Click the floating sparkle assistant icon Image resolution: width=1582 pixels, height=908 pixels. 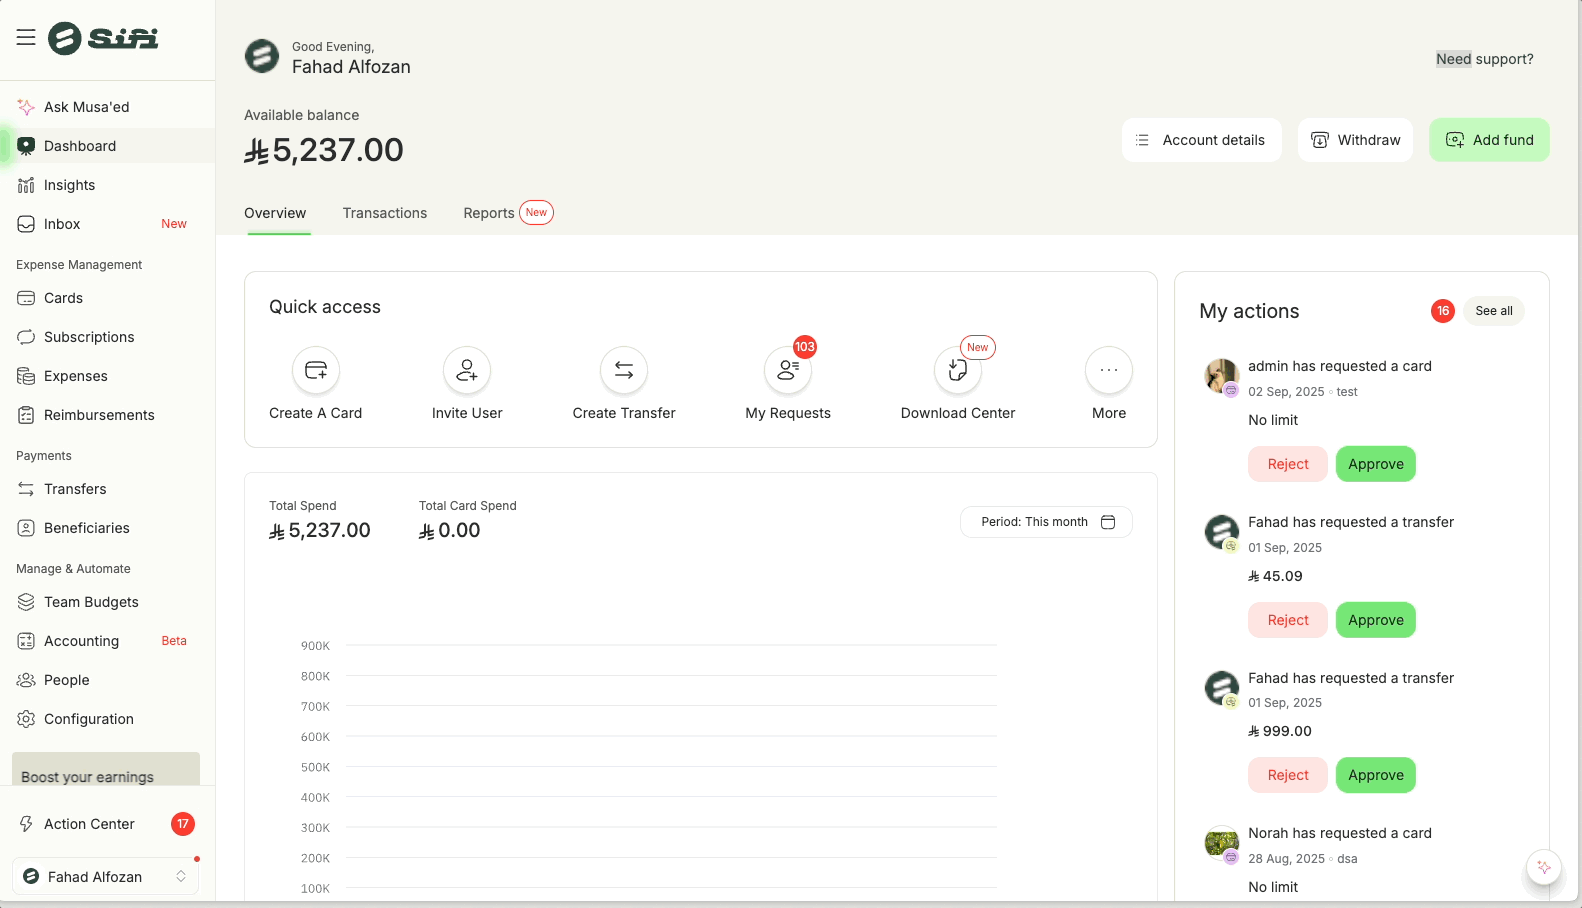tap(1544, 867)
